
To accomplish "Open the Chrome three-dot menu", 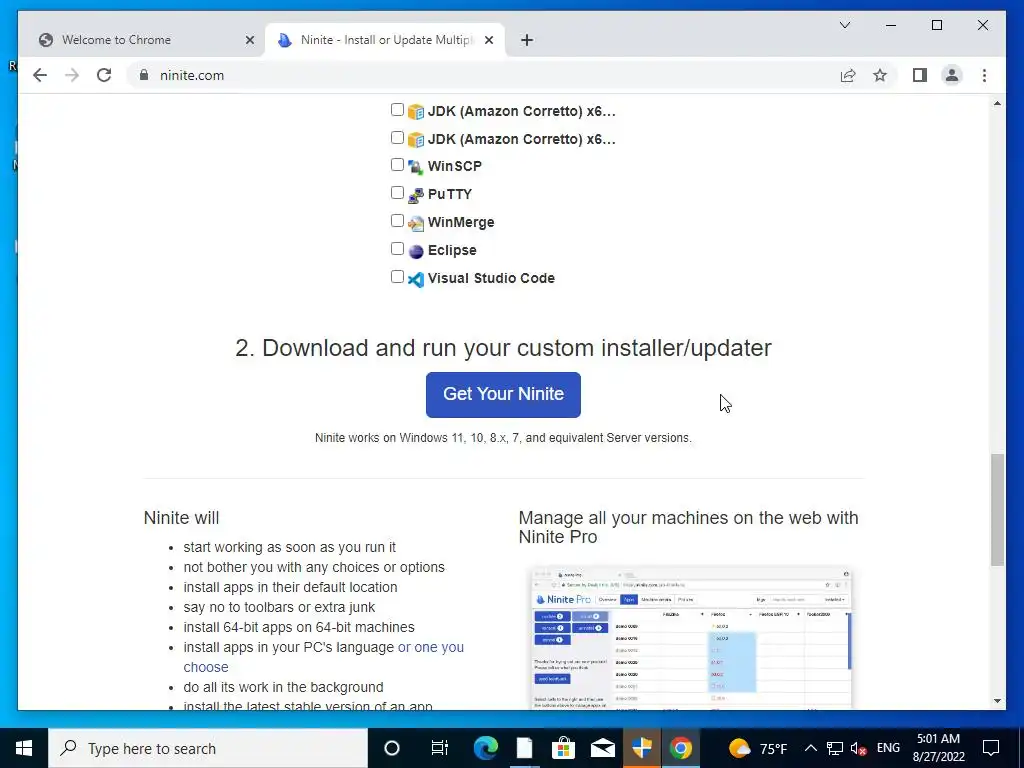I will pos(984,75).
